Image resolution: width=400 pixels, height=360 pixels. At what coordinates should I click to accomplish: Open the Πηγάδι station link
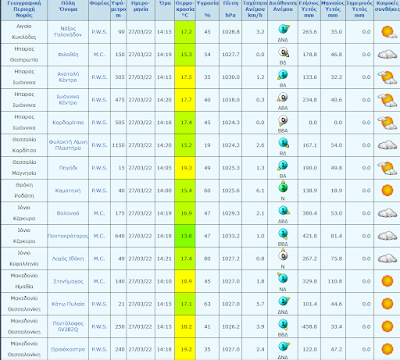point(68,168)
